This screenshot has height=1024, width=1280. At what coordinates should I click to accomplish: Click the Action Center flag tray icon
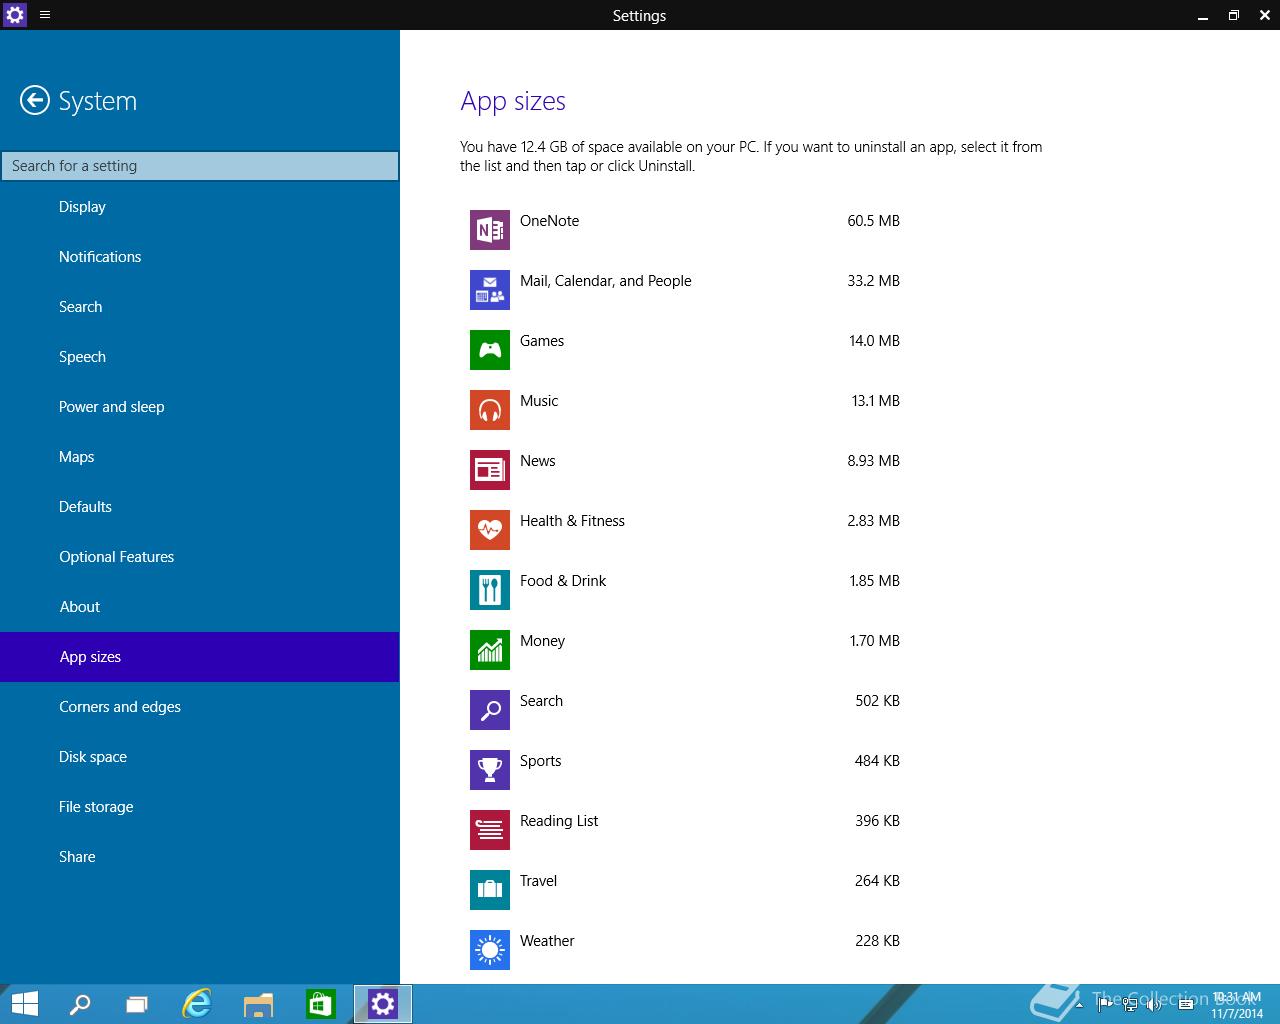point(1105,1005)
